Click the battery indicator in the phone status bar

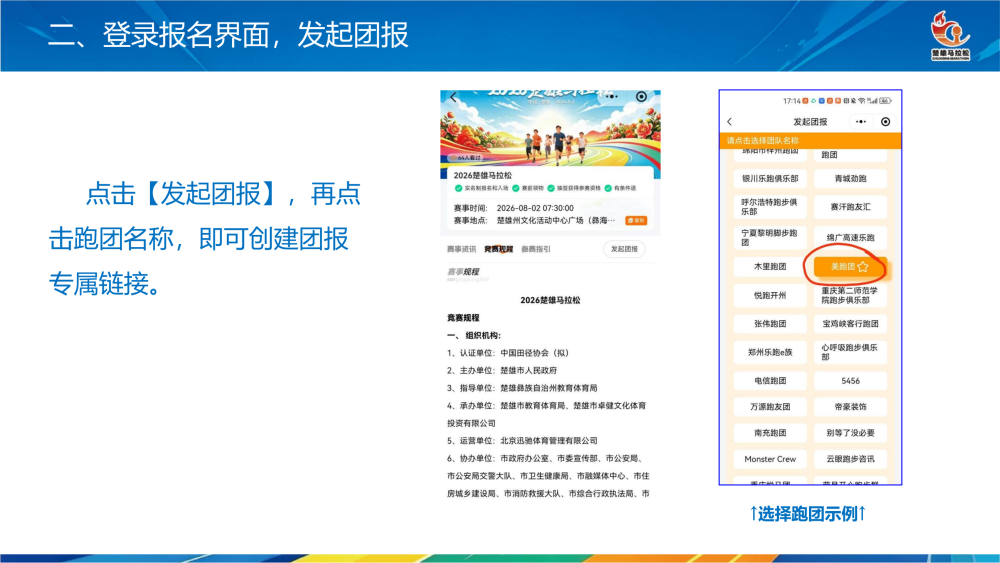coord(885,101)
